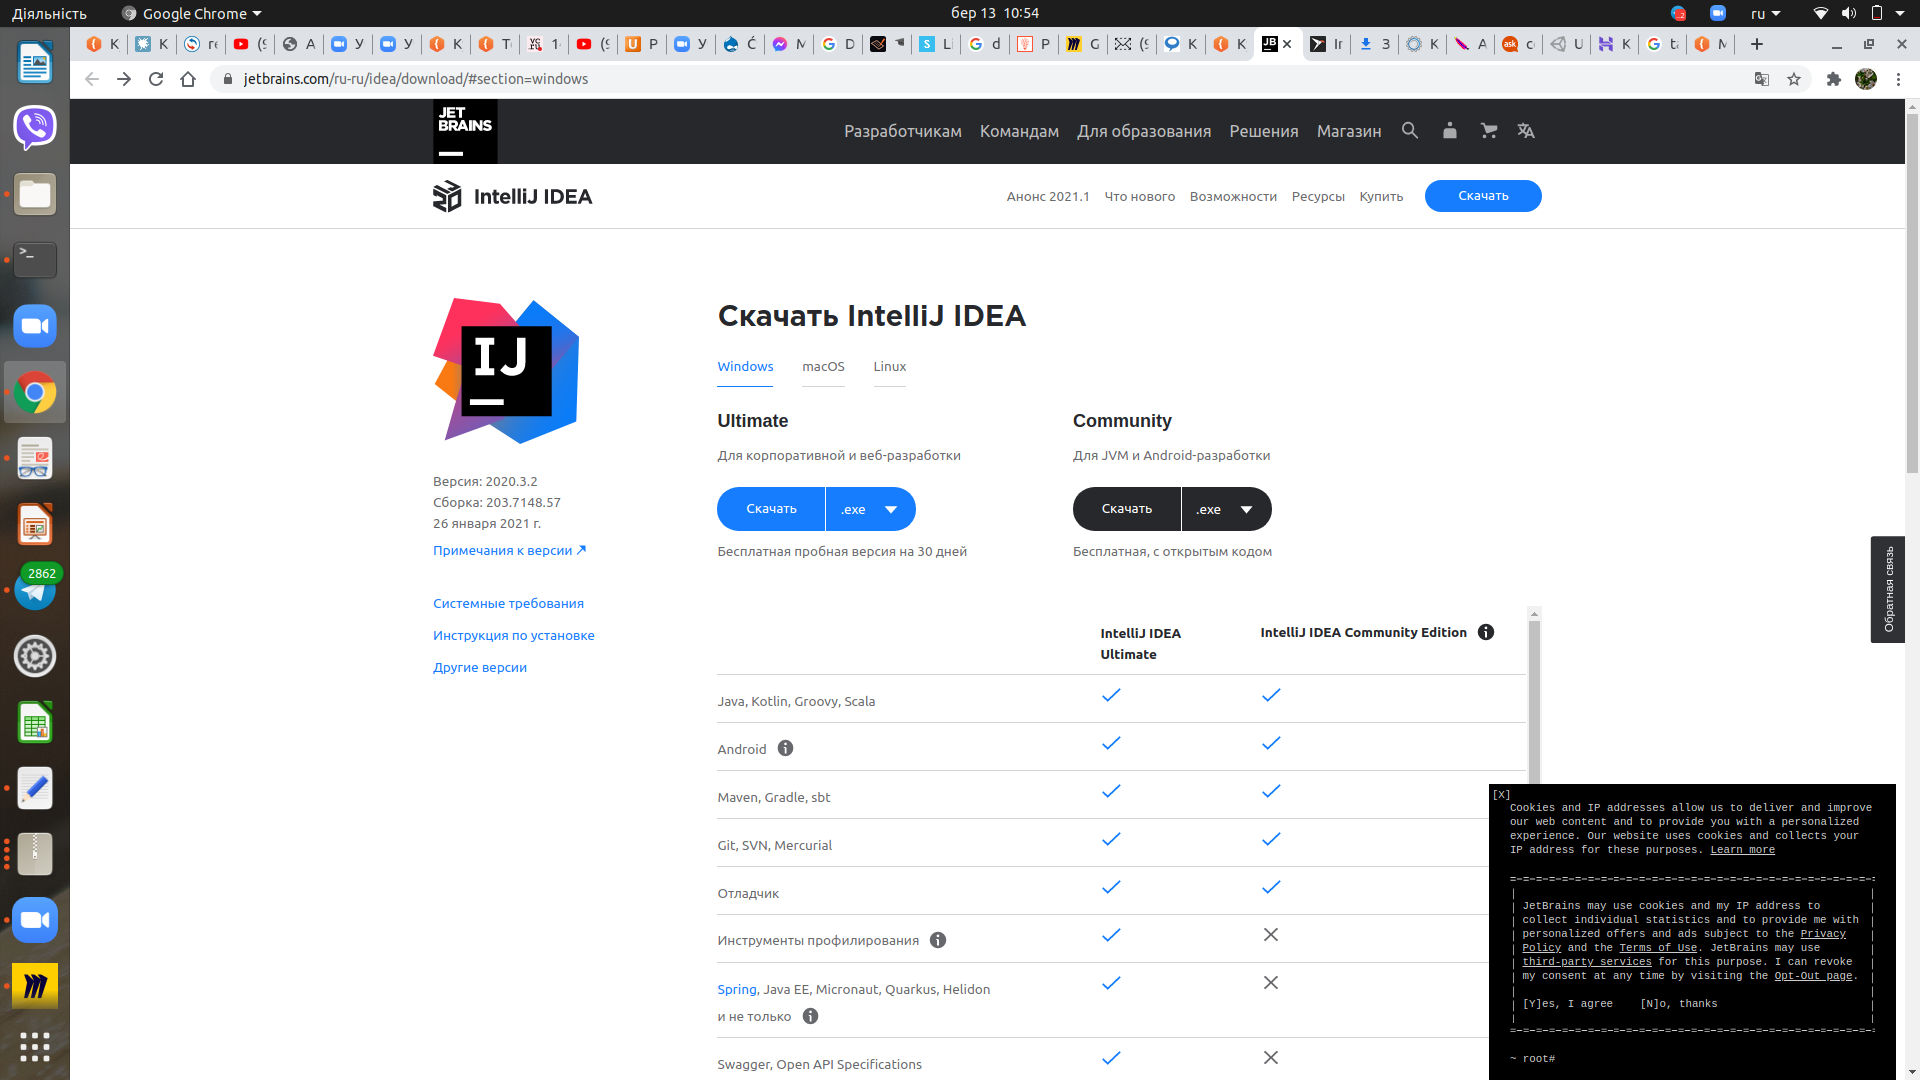Open Обратная связь feedback side tab
Viewport: 1920px width, 1080px height.
pyautogui.click(x=1888, y=589)
